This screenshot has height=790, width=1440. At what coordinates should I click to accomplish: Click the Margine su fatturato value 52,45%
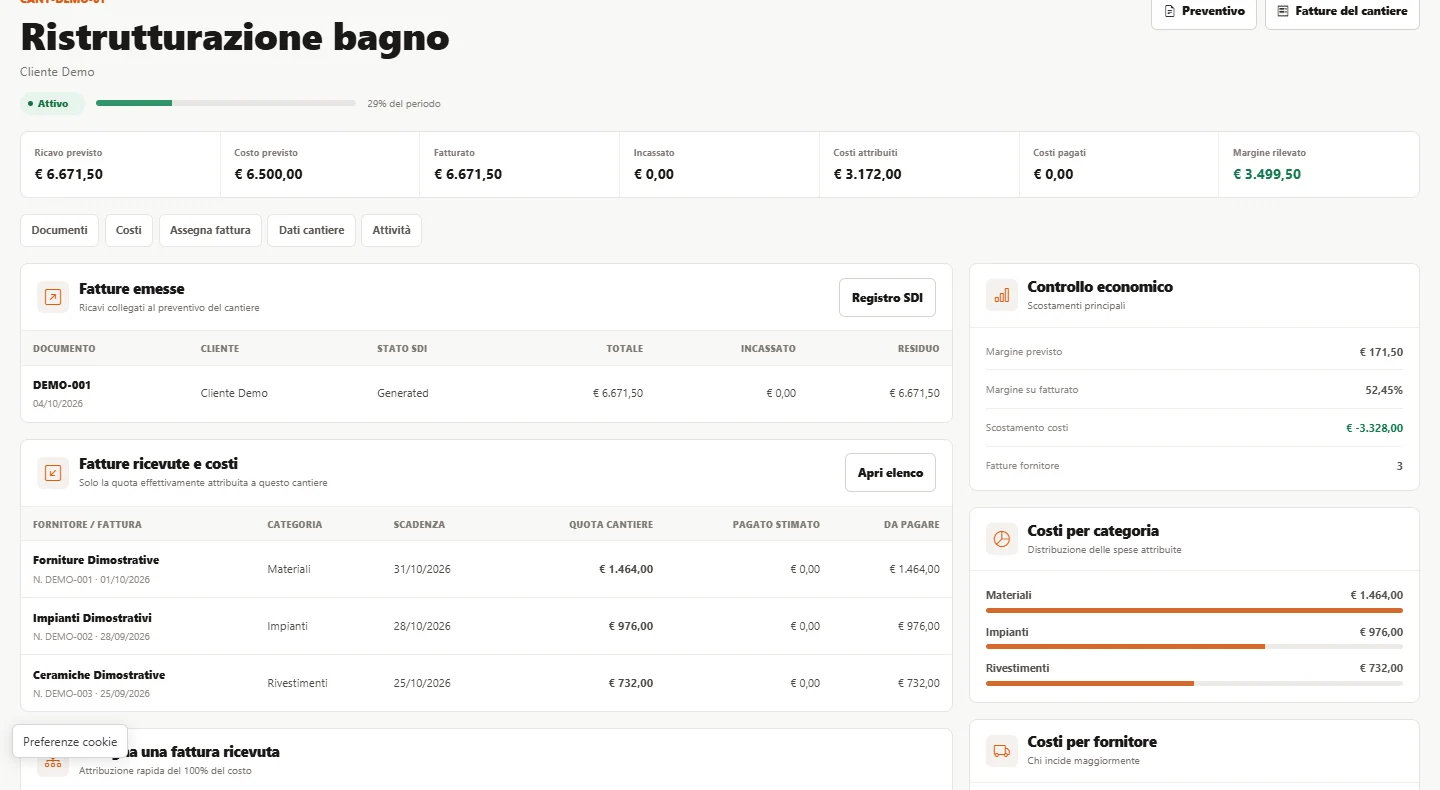[1384, 390]
